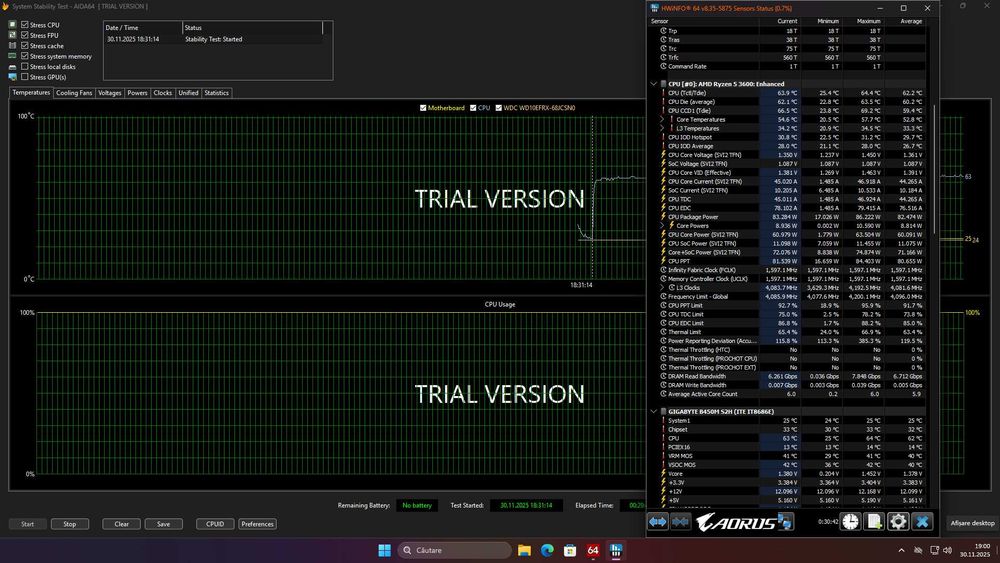Click the Stress GPU monitor icon
This screenshot has height=563, width=1000.
tap(12, 77)
